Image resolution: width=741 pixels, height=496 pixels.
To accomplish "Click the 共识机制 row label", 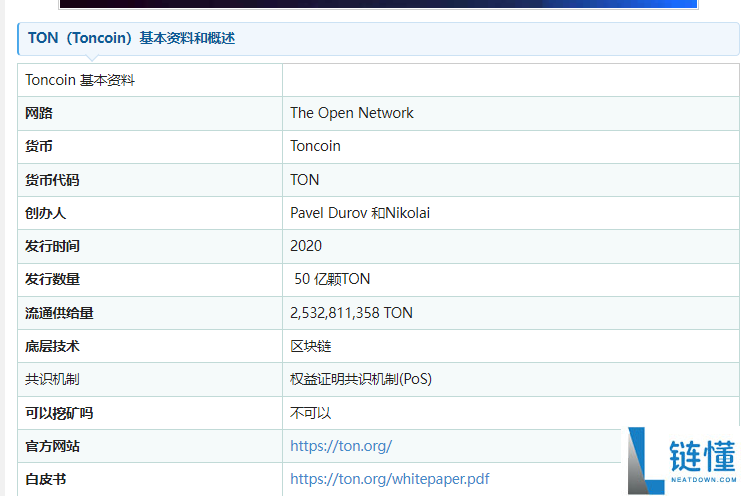I will [x=52, y=379].
